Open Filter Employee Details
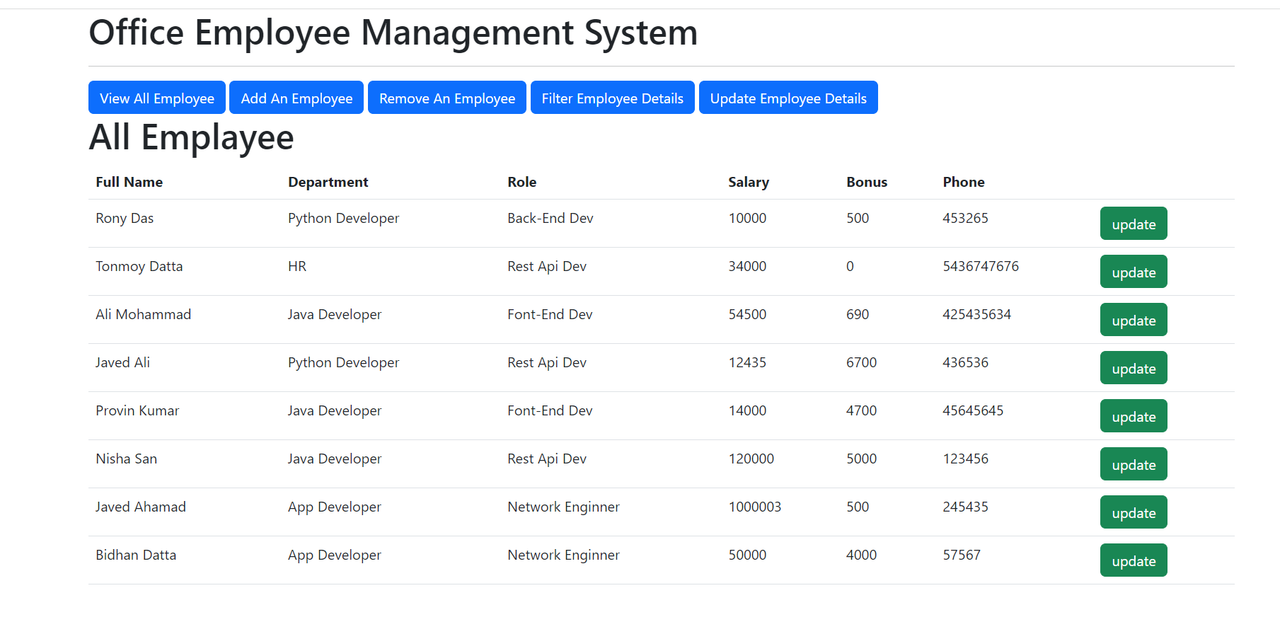Screen dimensions: 1280x622 click(612, 97)
